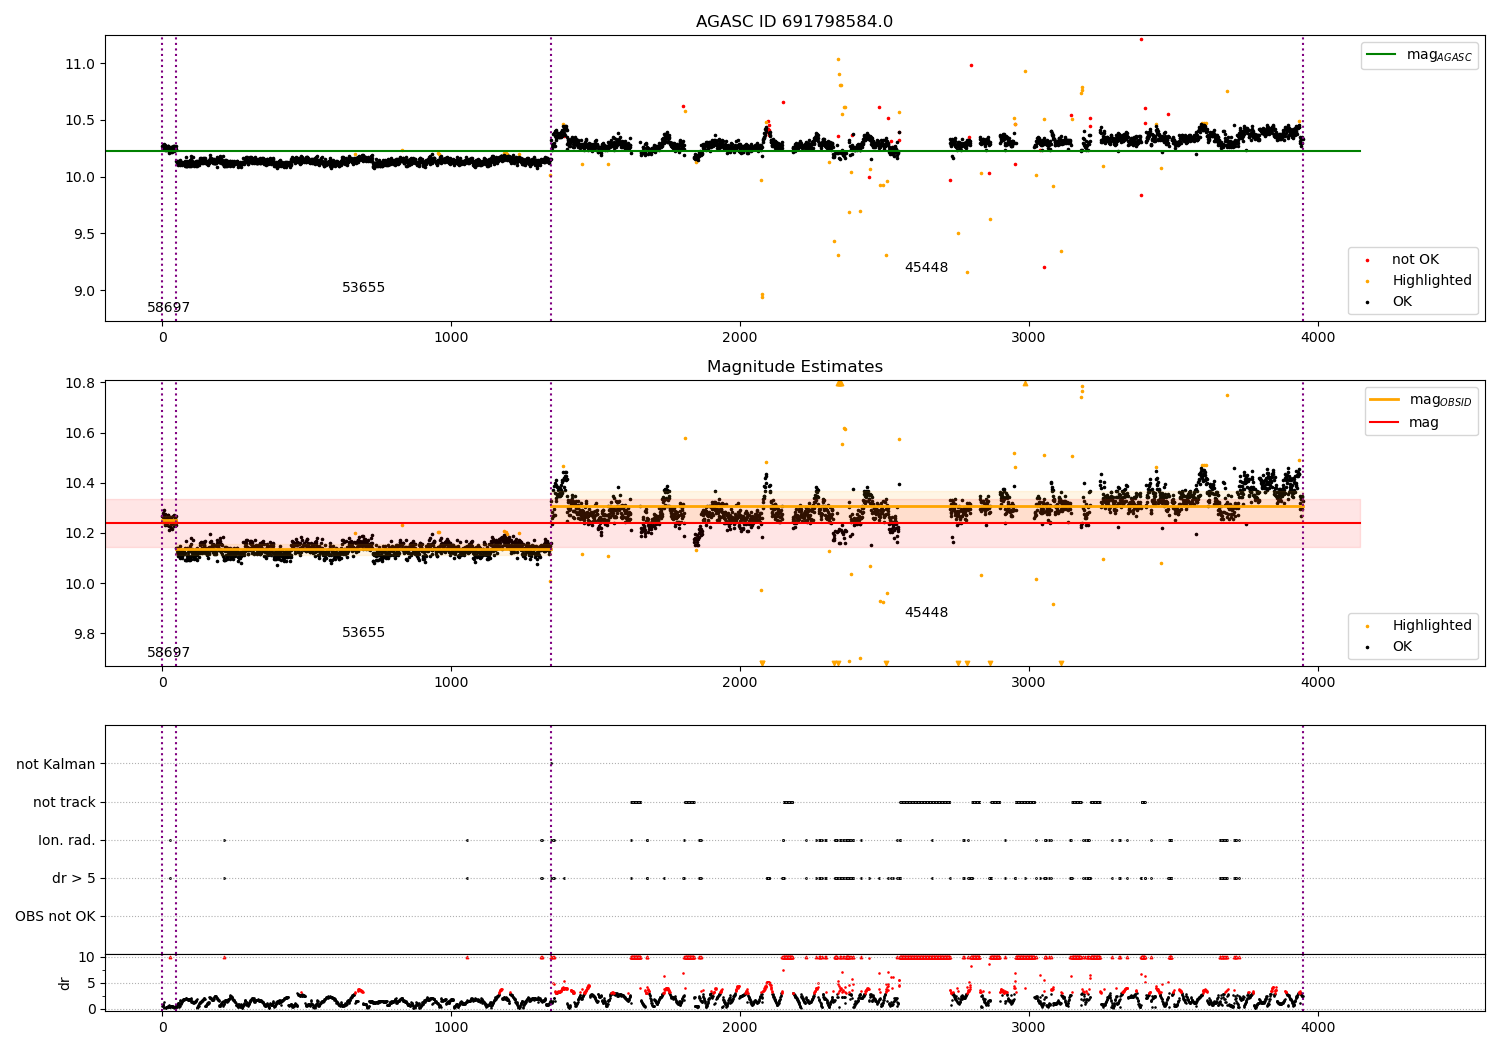Click the 'Ion. rad.' row label
Screen dimensions: 1500x1050
(67, 841)
